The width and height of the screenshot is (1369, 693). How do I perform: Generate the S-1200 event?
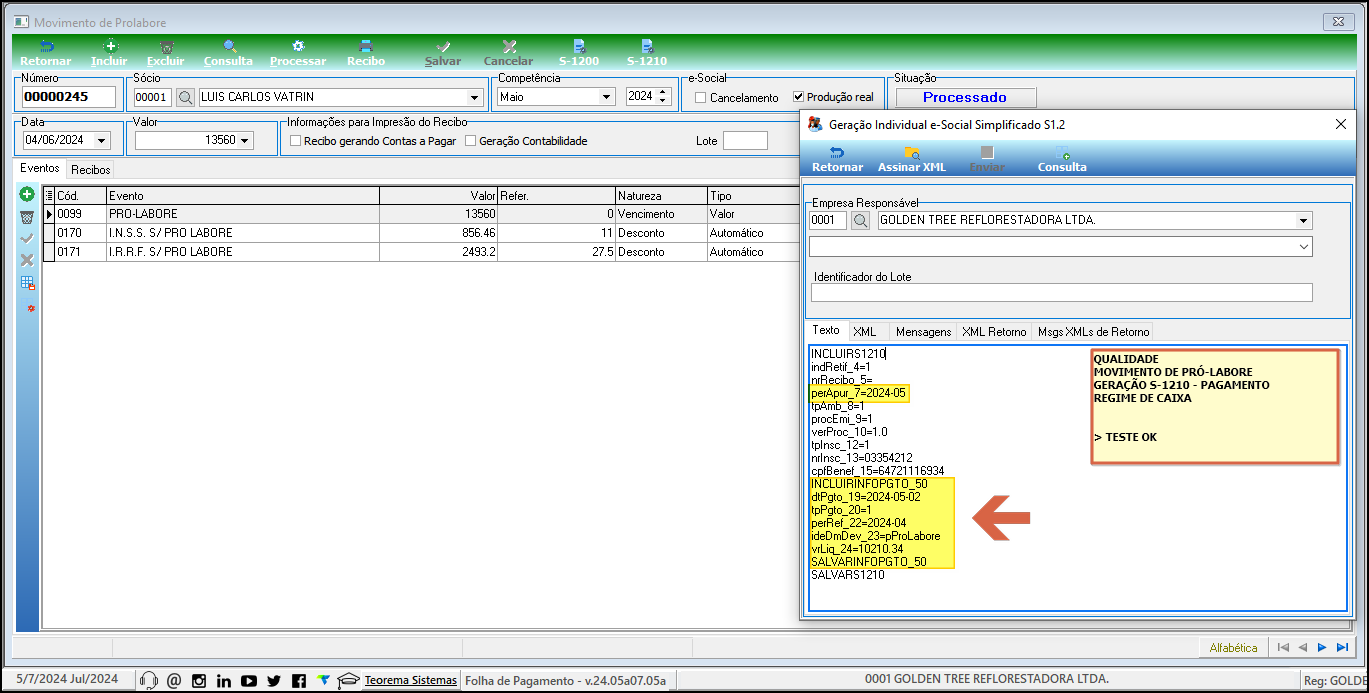click(579, 53)
